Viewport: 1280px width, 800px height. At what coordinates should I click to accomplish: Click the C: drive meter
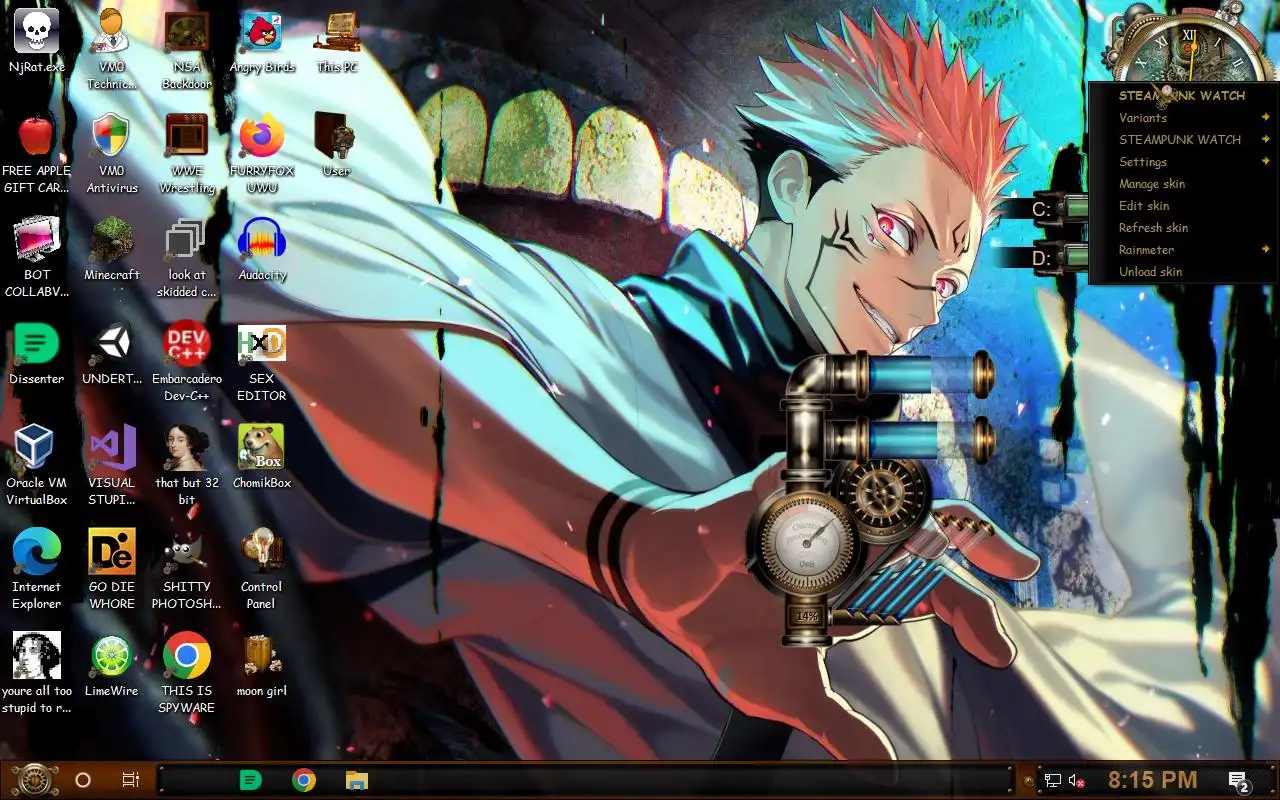(1059, 209)
